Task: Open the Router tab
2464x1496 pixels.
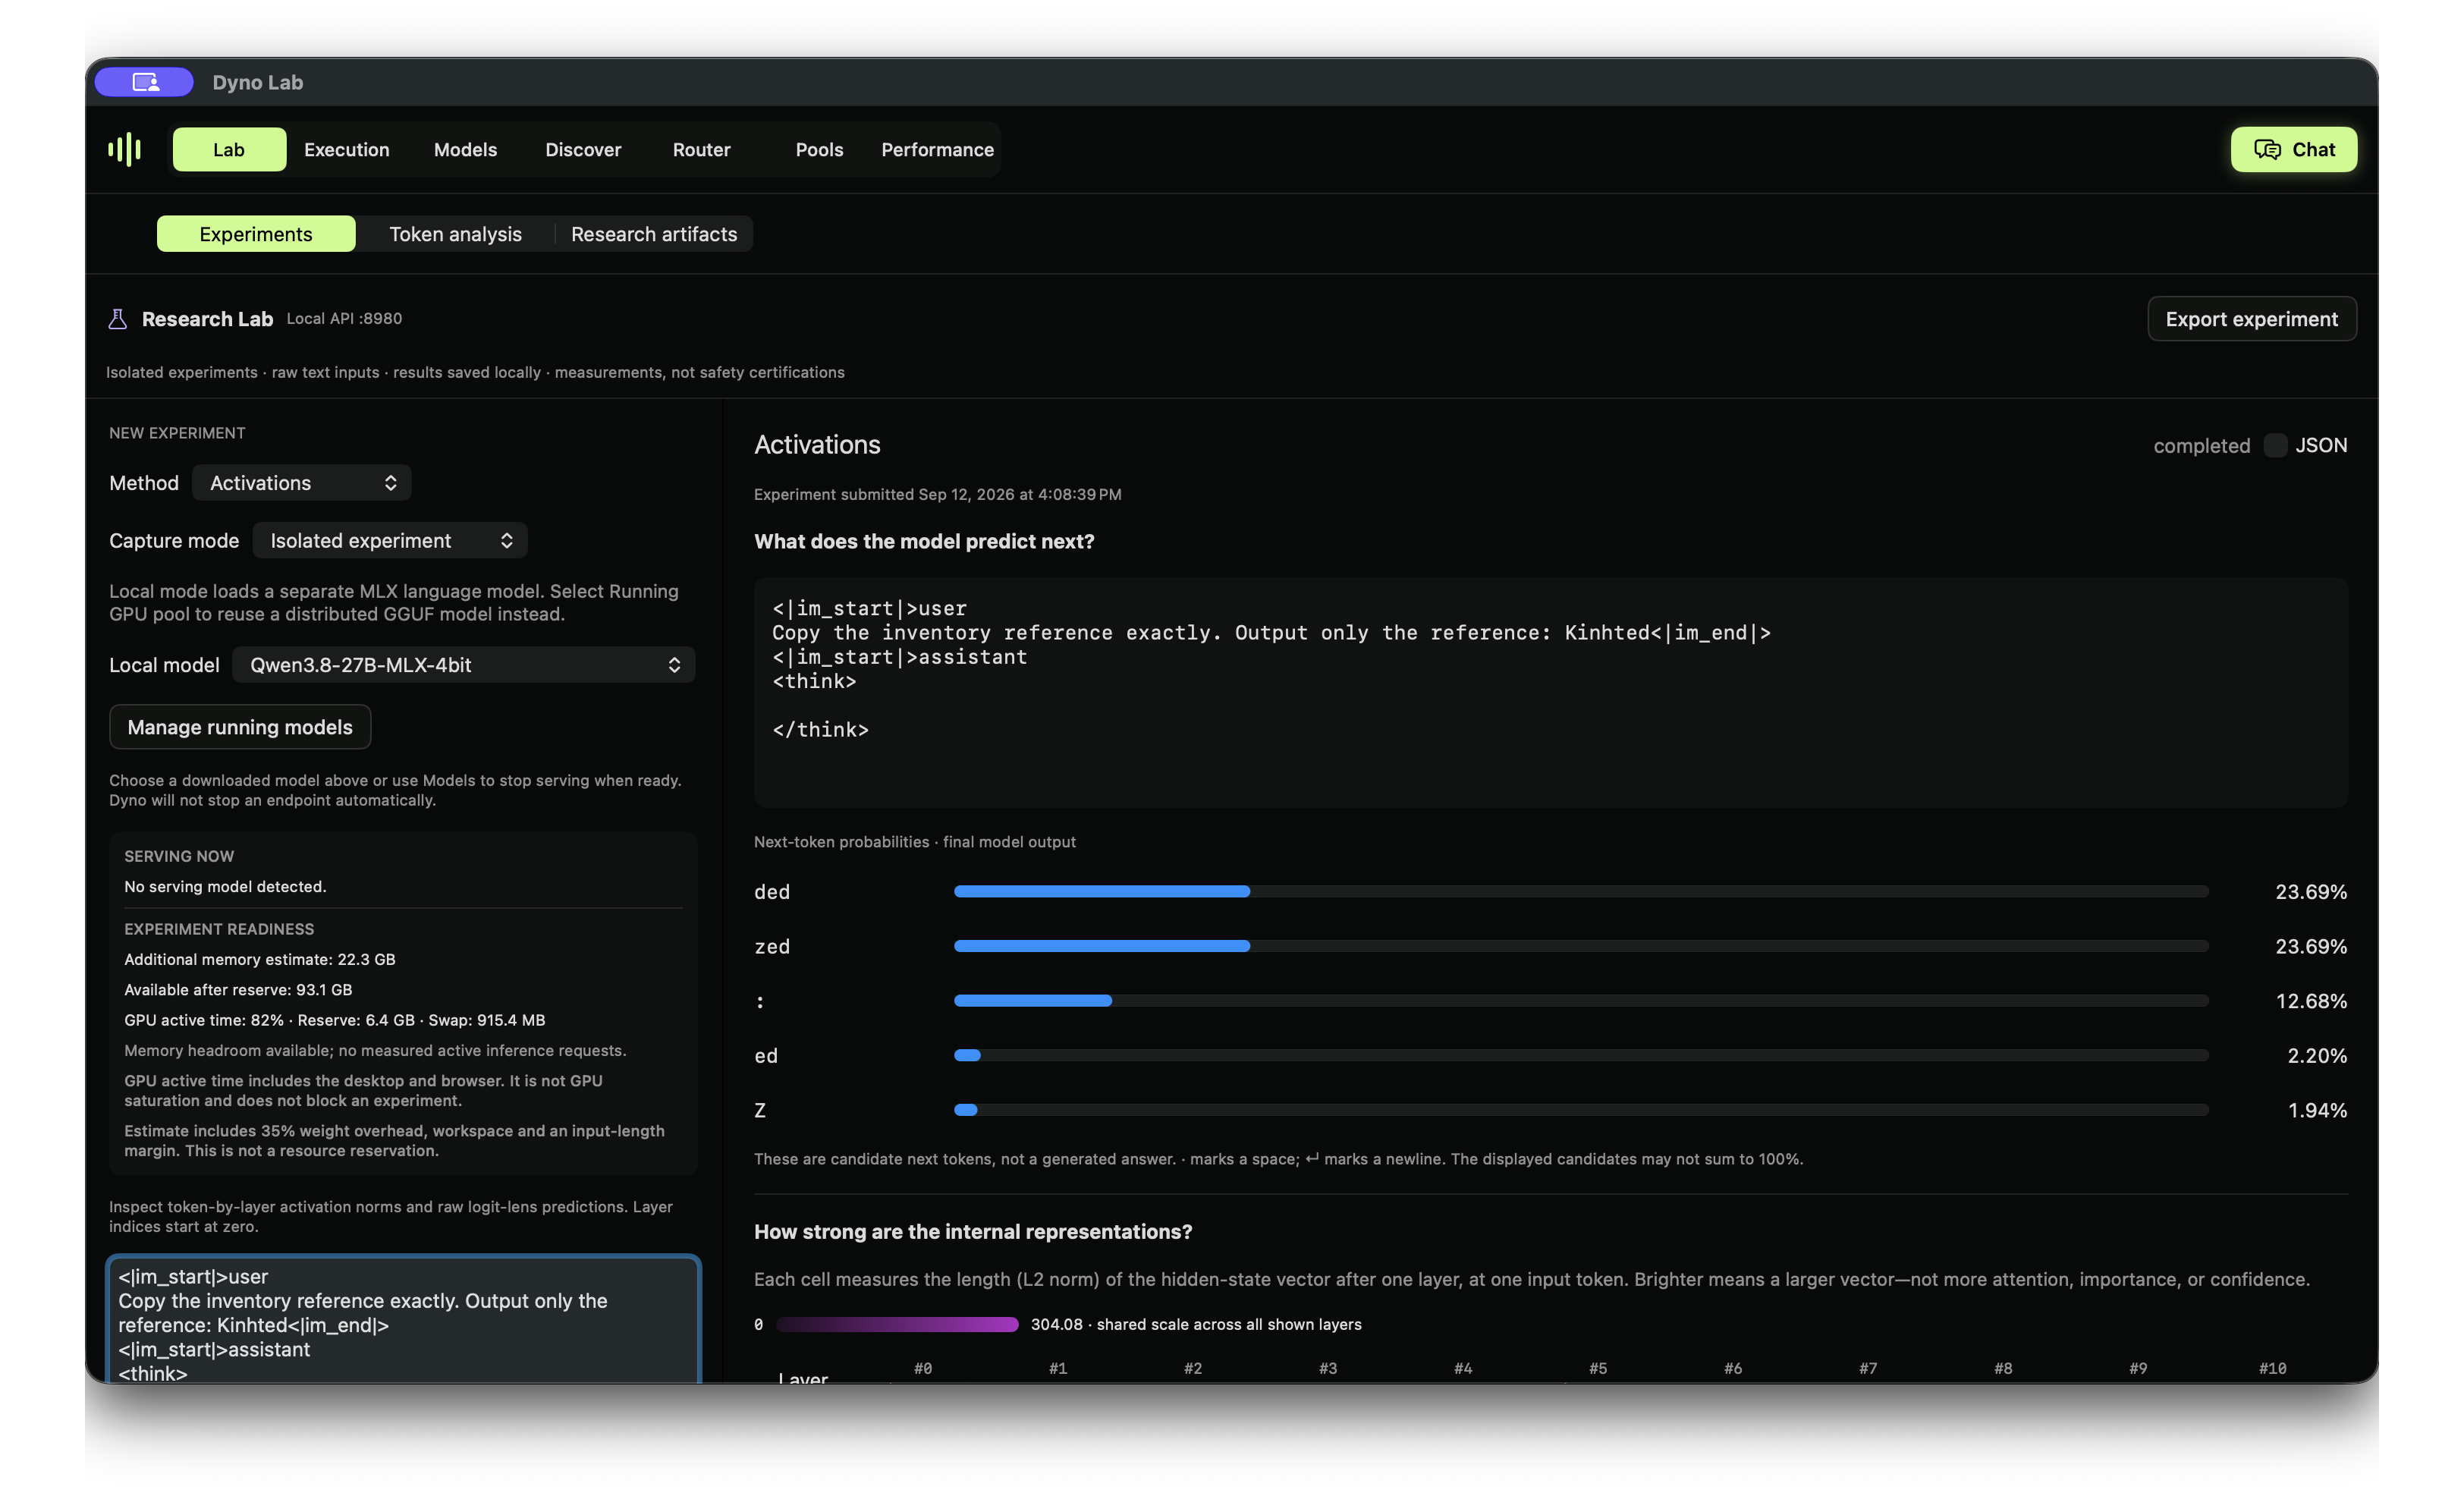Action: (701, 149)
